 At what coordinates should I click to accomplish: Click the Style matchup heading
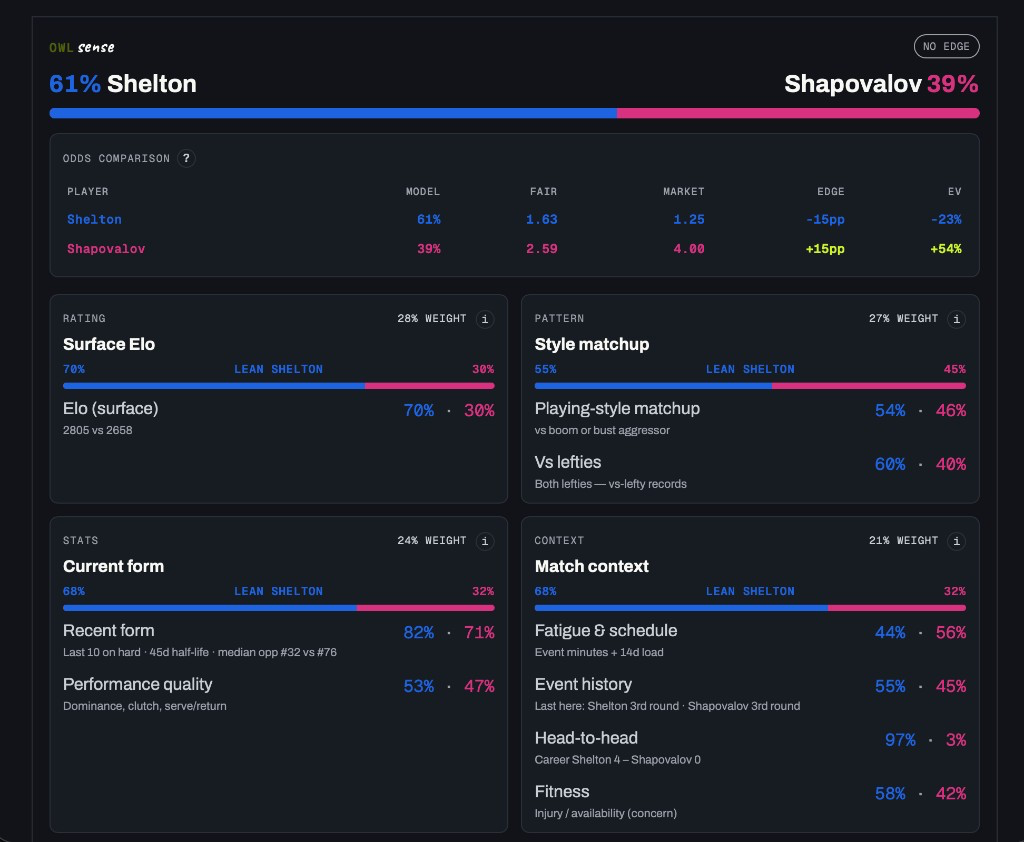[x=592, y=344]
